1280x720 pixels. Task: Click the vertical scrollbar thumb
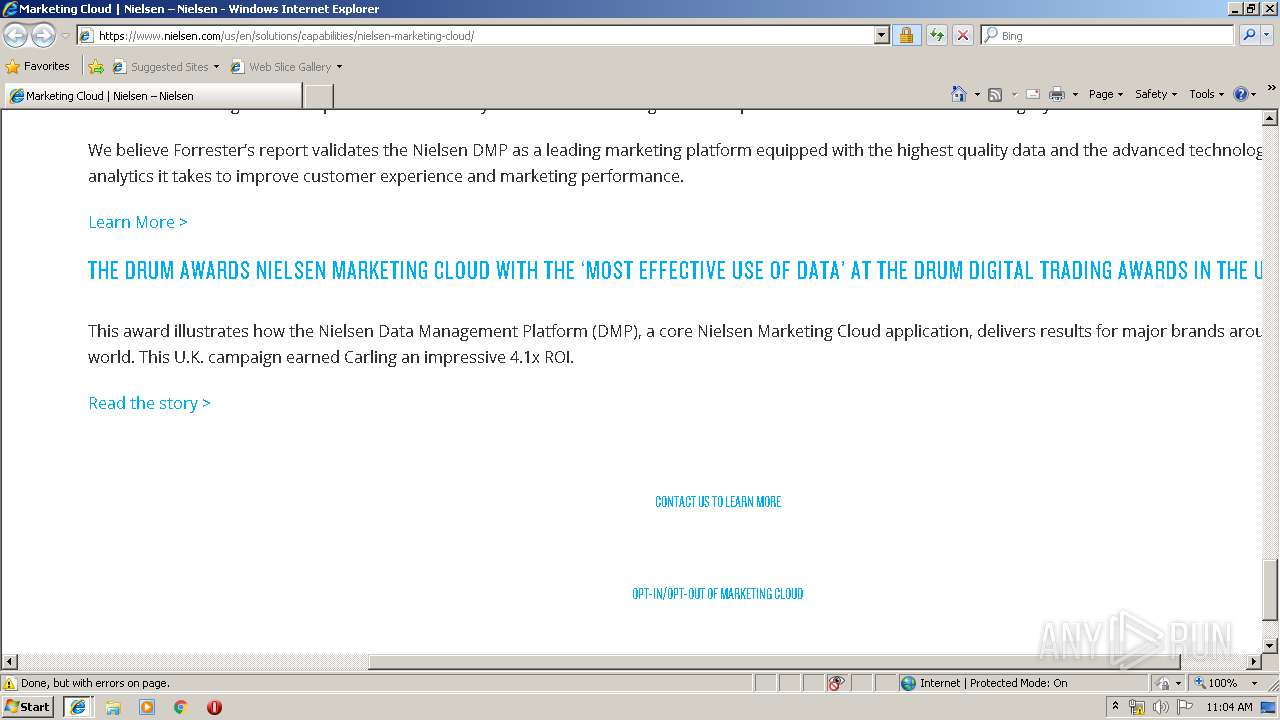click(1271, 590)
